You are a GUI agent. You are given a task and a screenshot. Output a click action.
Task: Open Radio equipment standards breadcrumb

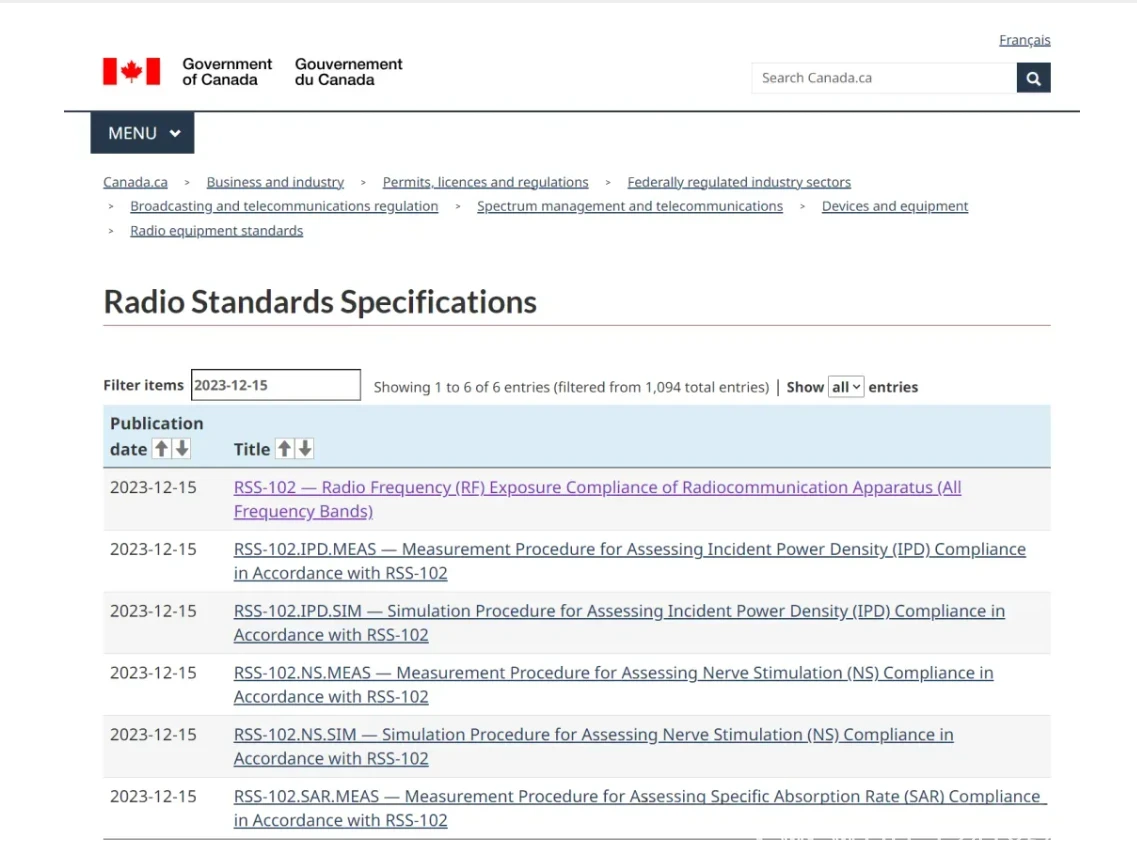point(216,231)
